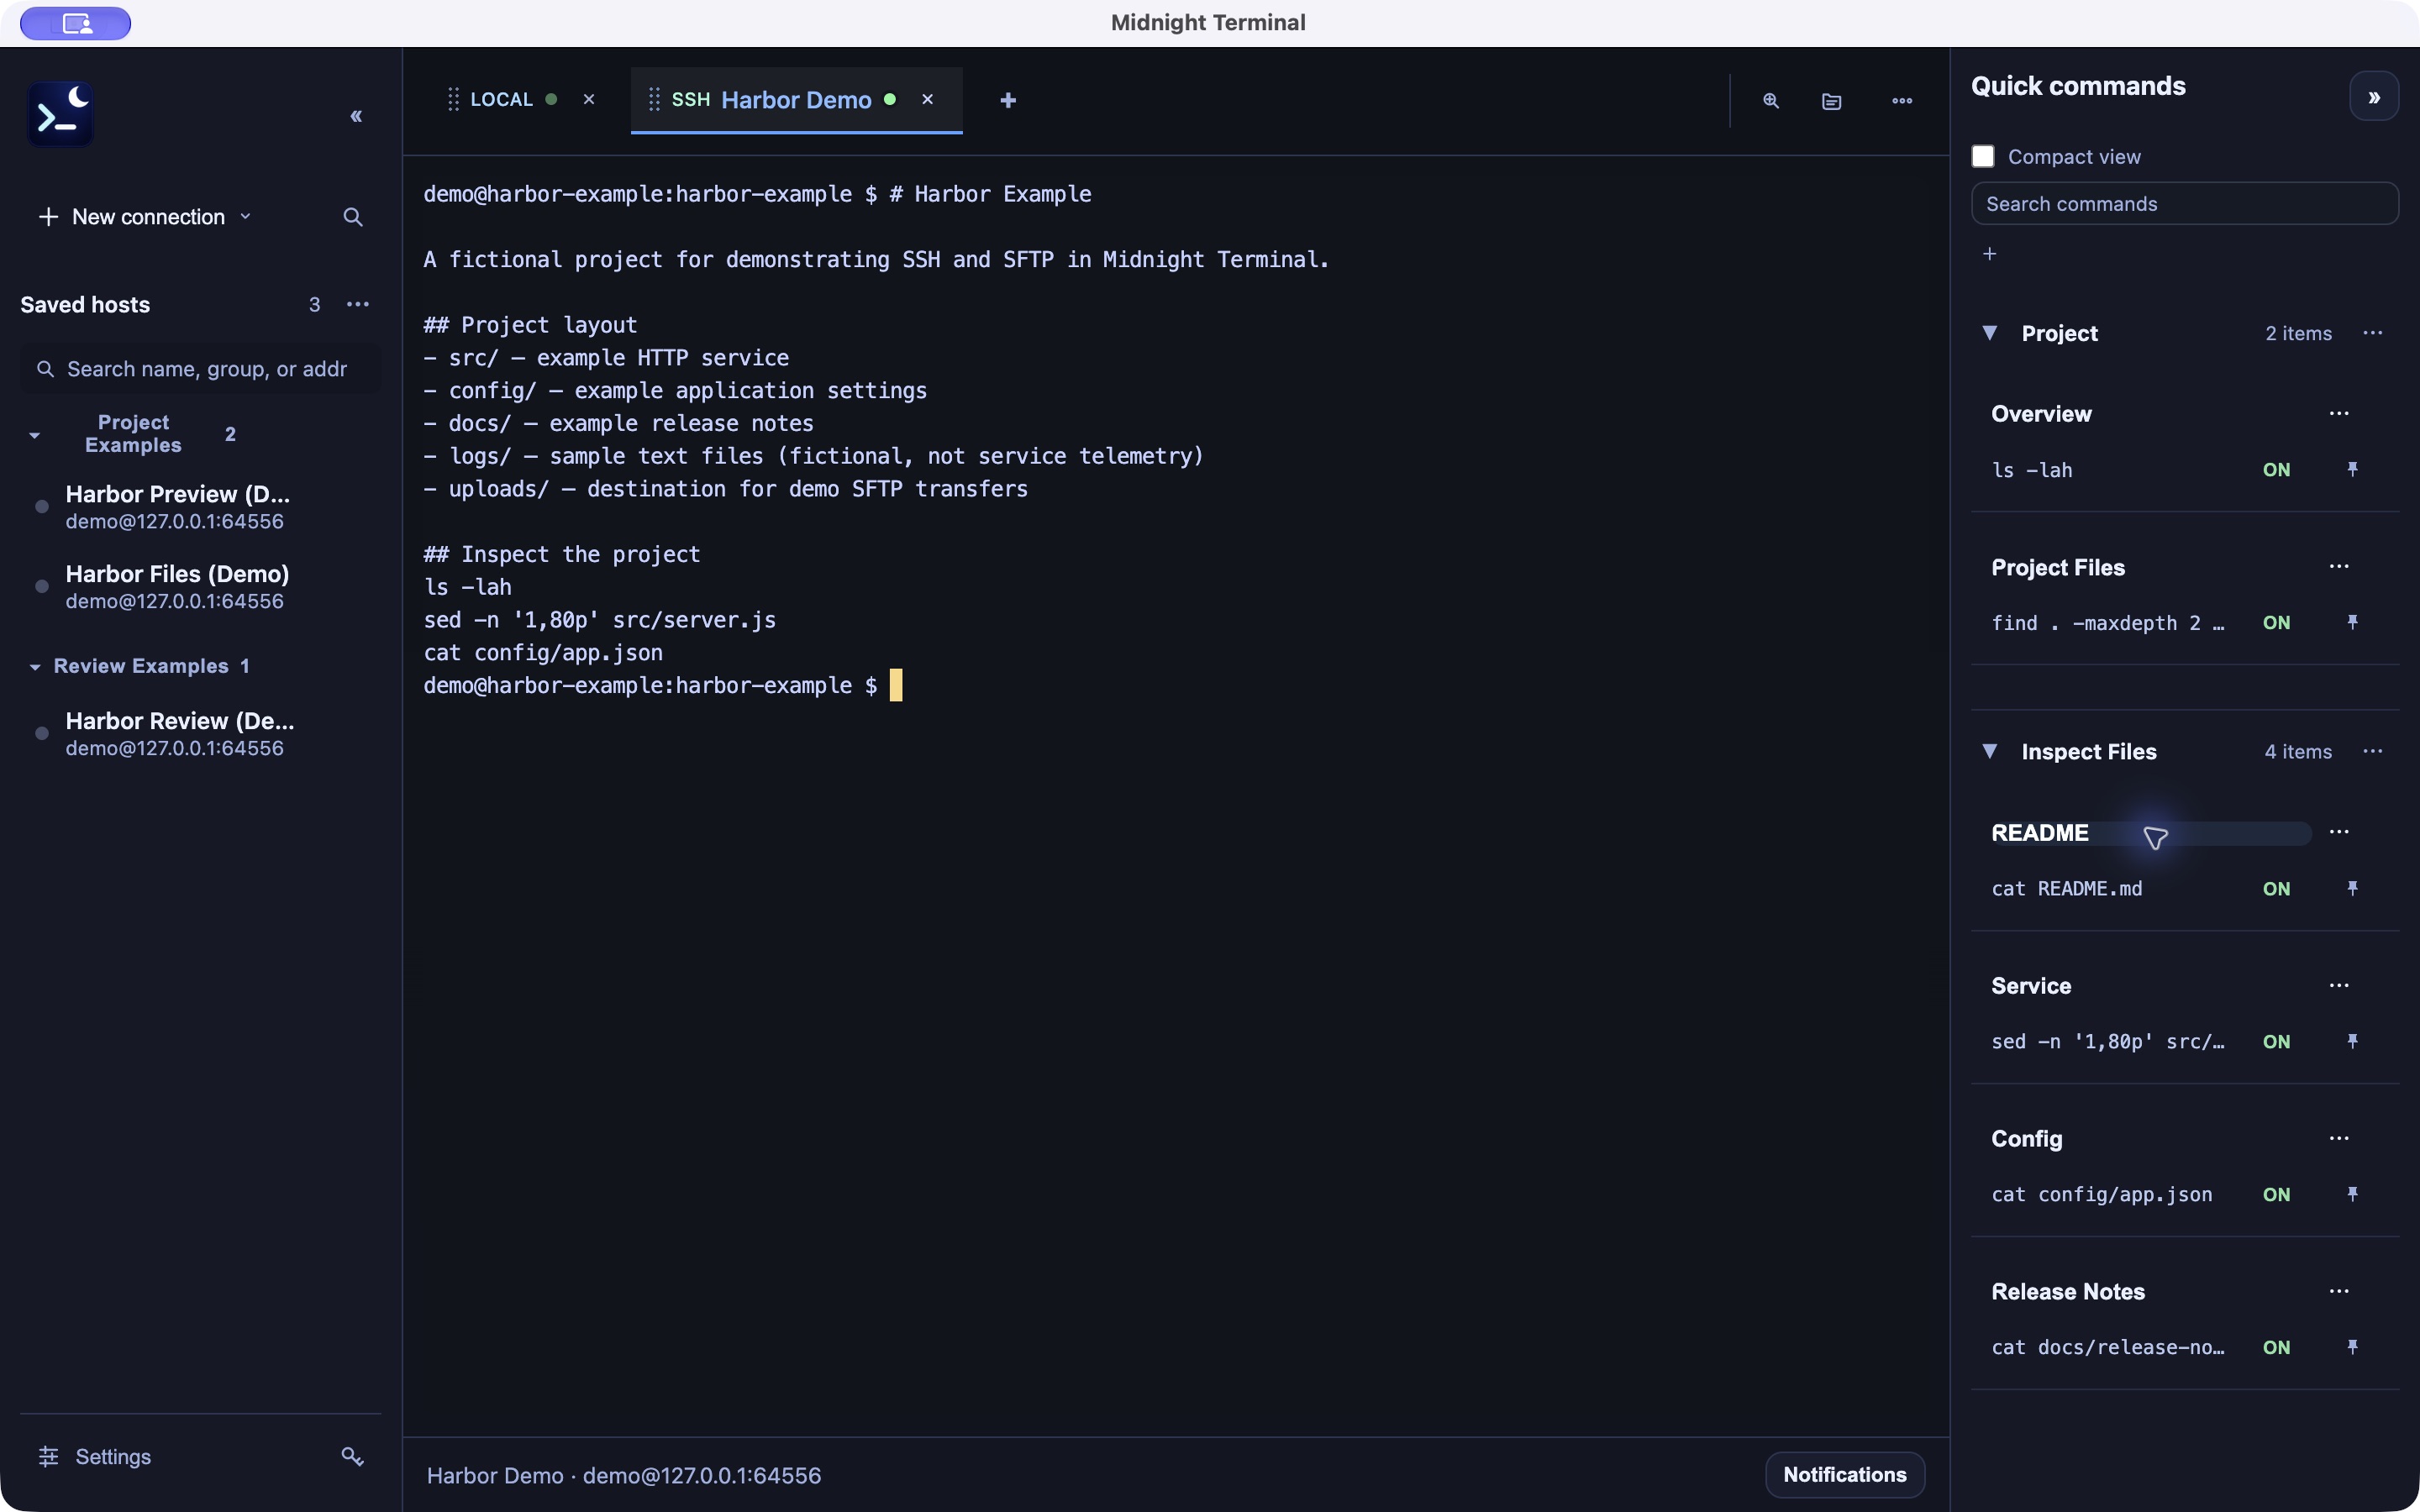Toggle ON switch for Overview command
This screenshot has width=2420, height=1512.
click(x=2277, y=469)
